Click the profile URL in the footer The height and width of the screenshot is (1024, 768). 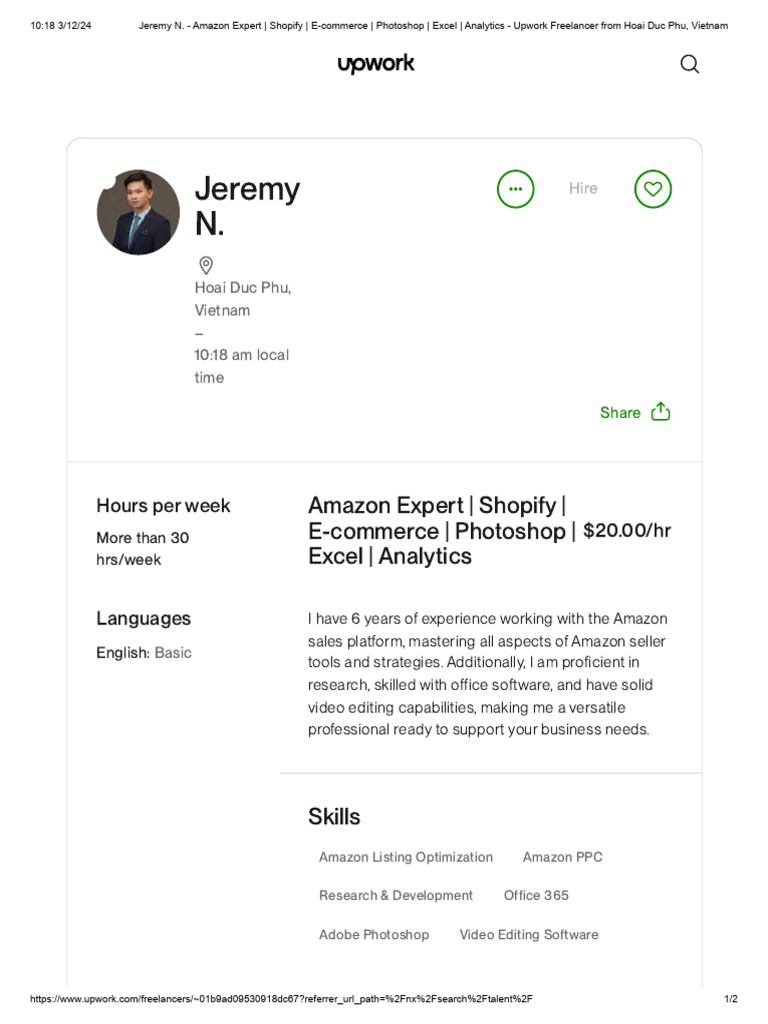pyautogui.click(x=281, y=999)
